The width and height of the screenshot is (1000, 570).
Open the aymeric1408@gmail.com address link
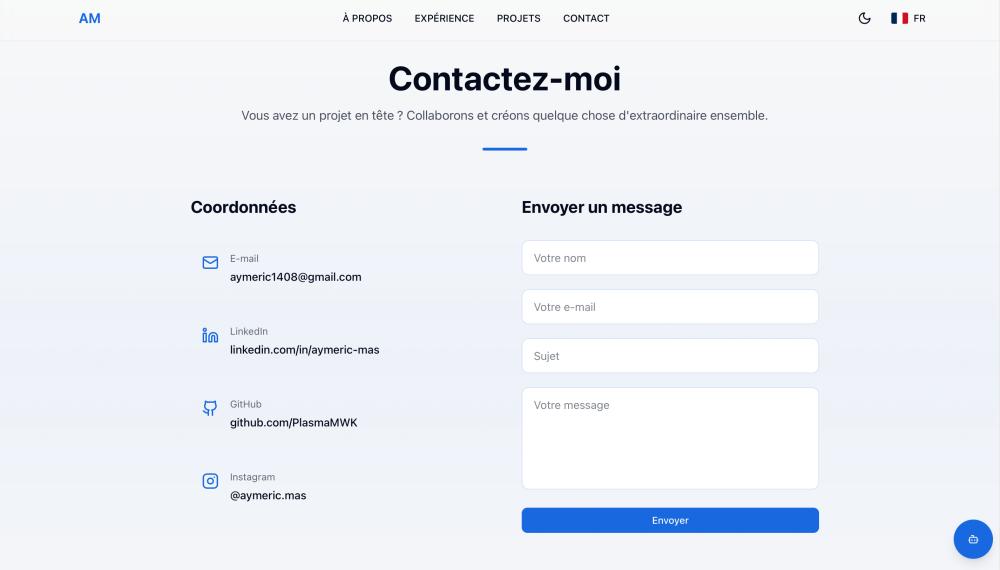[x=295, y=277]
